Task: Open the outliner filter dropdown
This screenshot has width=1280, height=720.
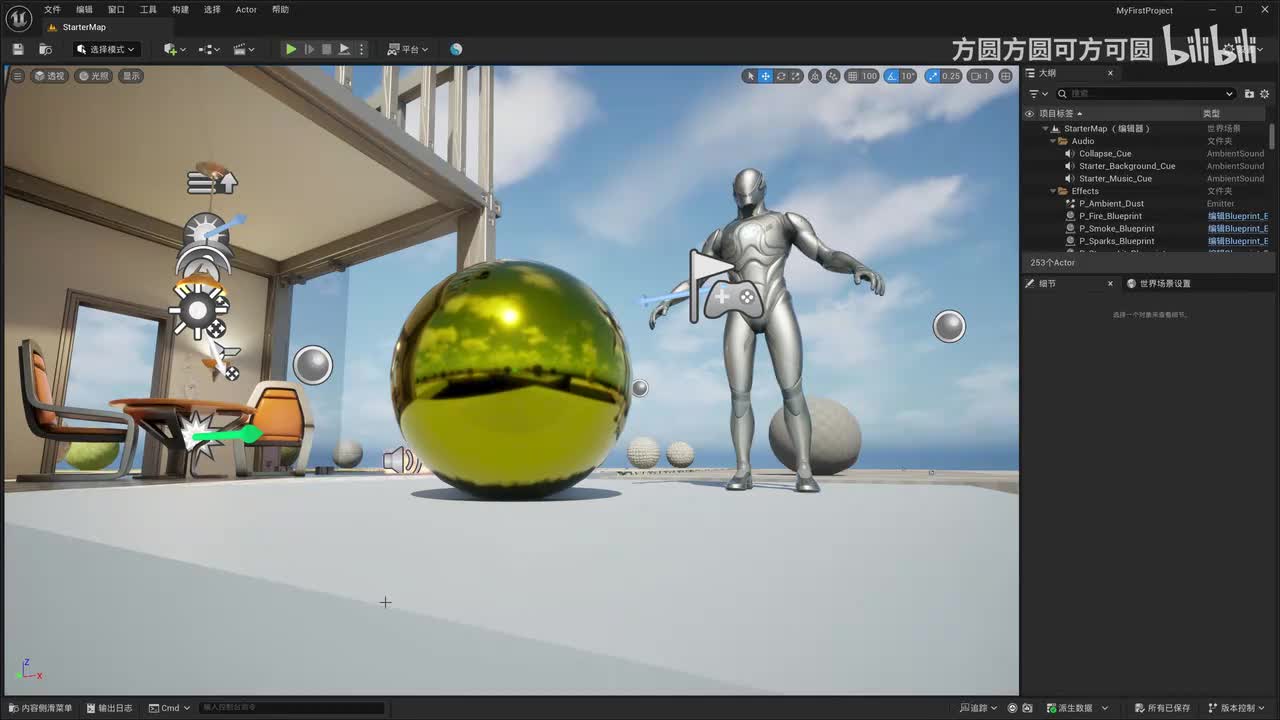Action: click(x=1038, y=94)
